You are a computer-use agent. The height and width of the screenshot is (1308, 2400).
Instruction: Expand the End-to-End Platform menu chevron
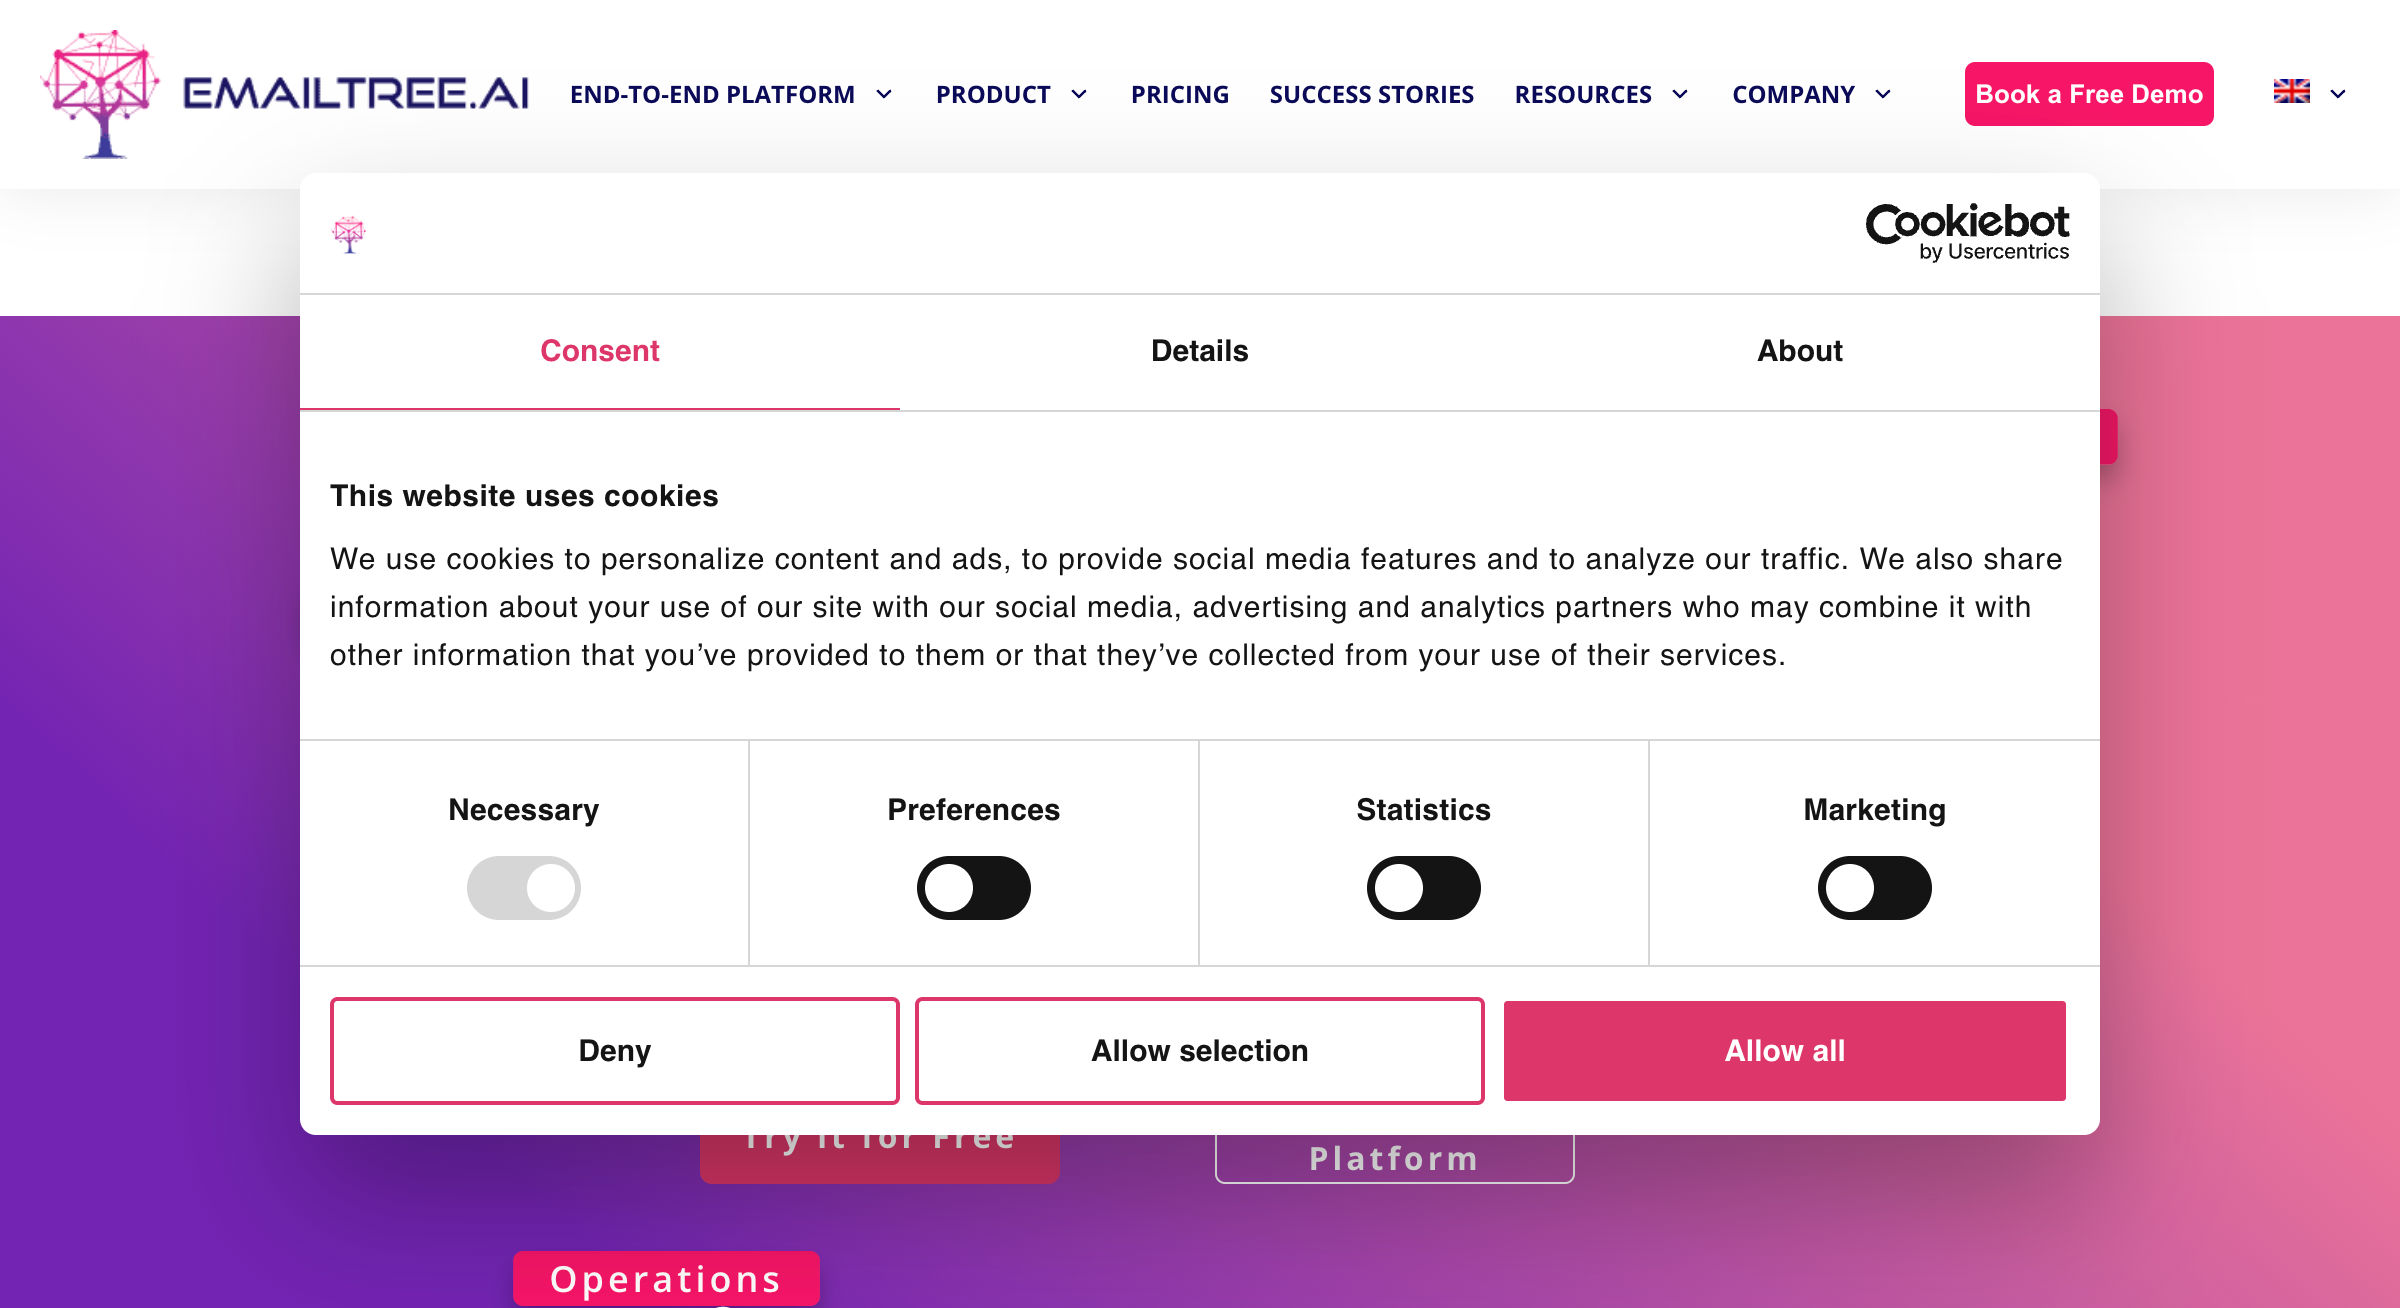884,94
